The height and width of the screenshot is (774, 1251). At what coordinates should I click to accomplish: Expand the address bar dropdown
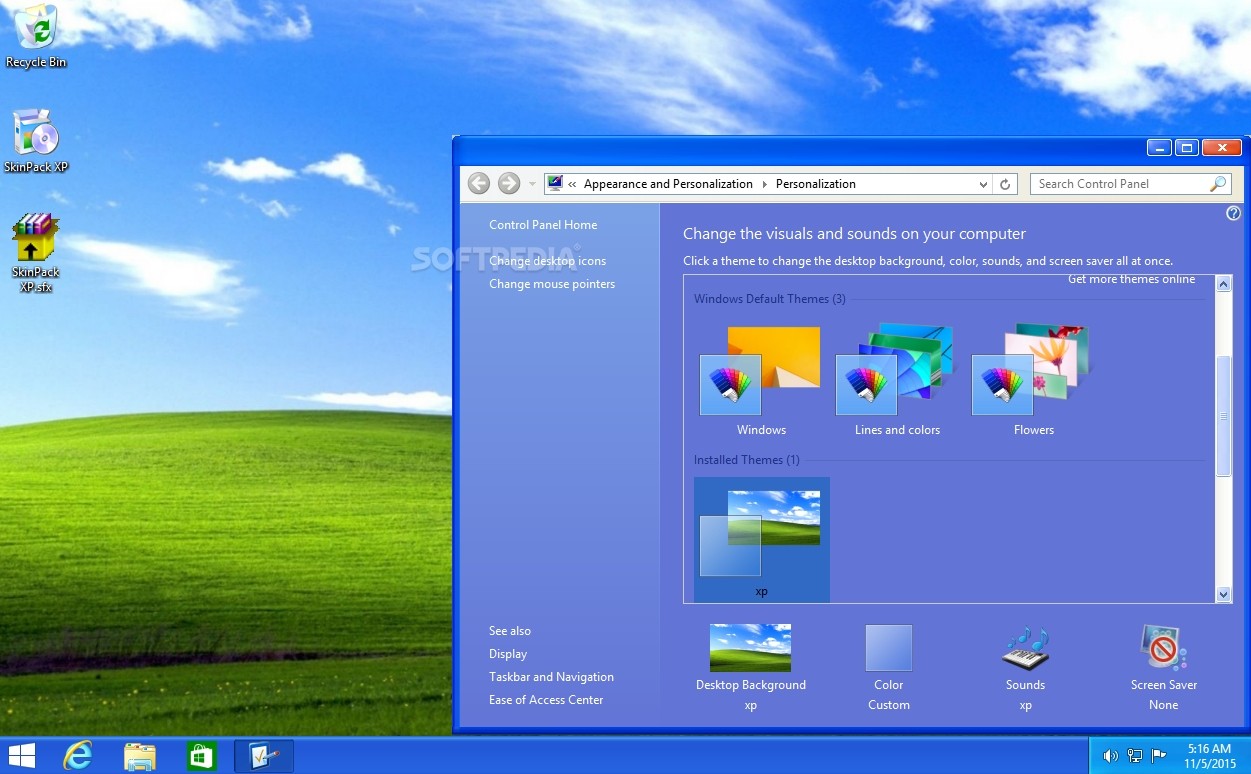[982, 183]
